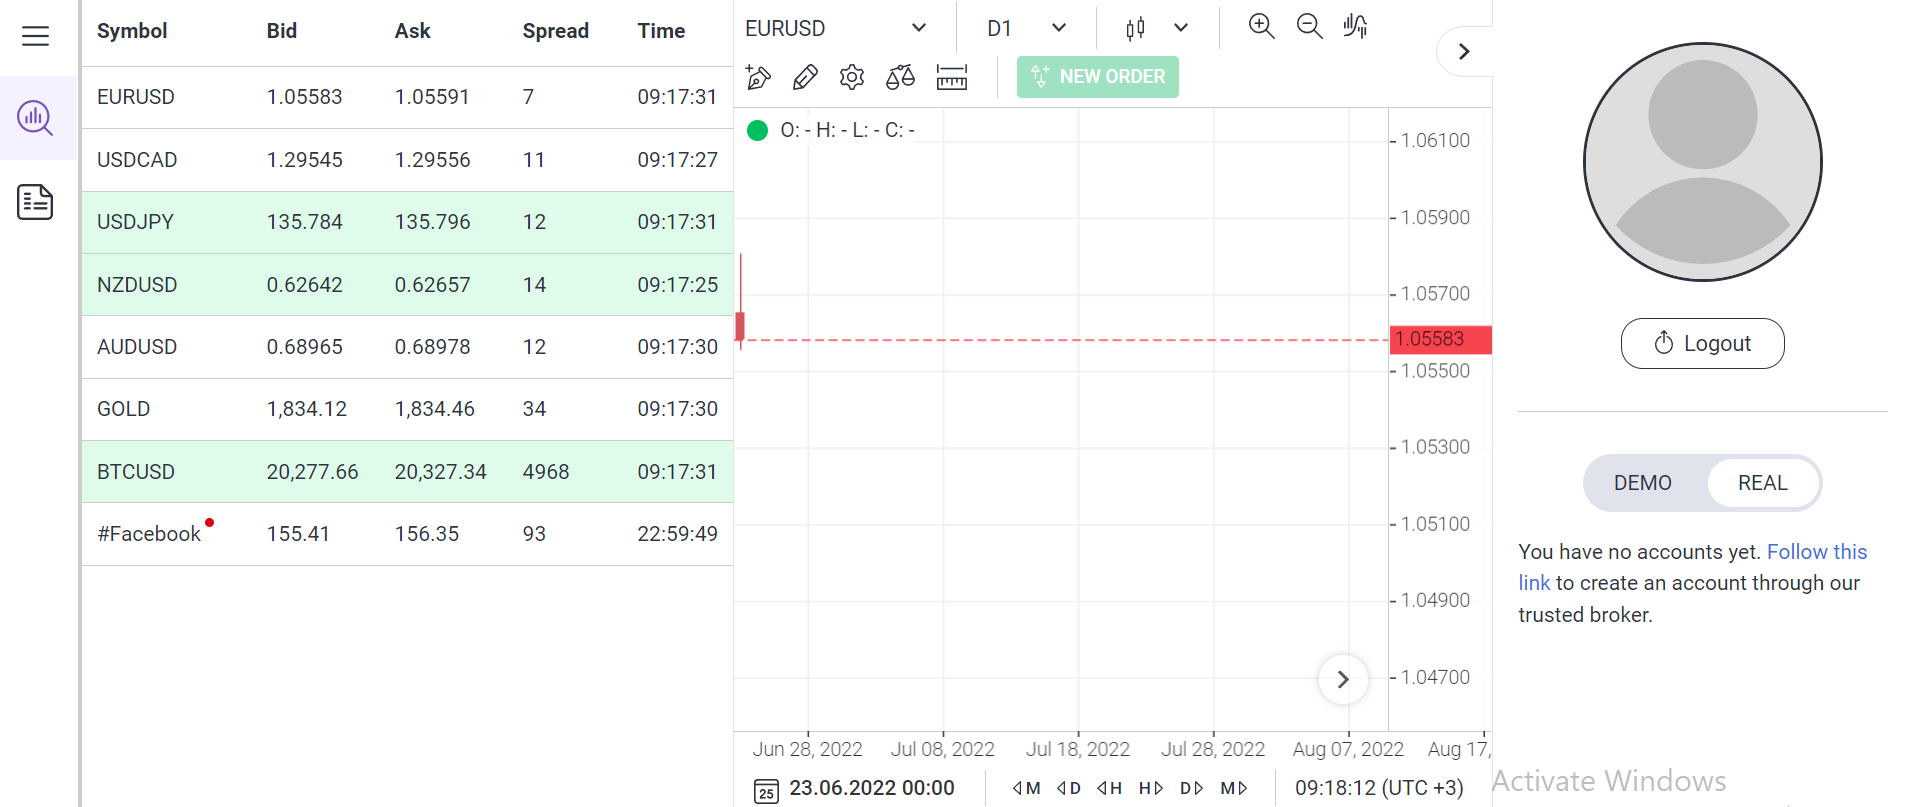Click the green status dot on chart

[x=758, y=130]
